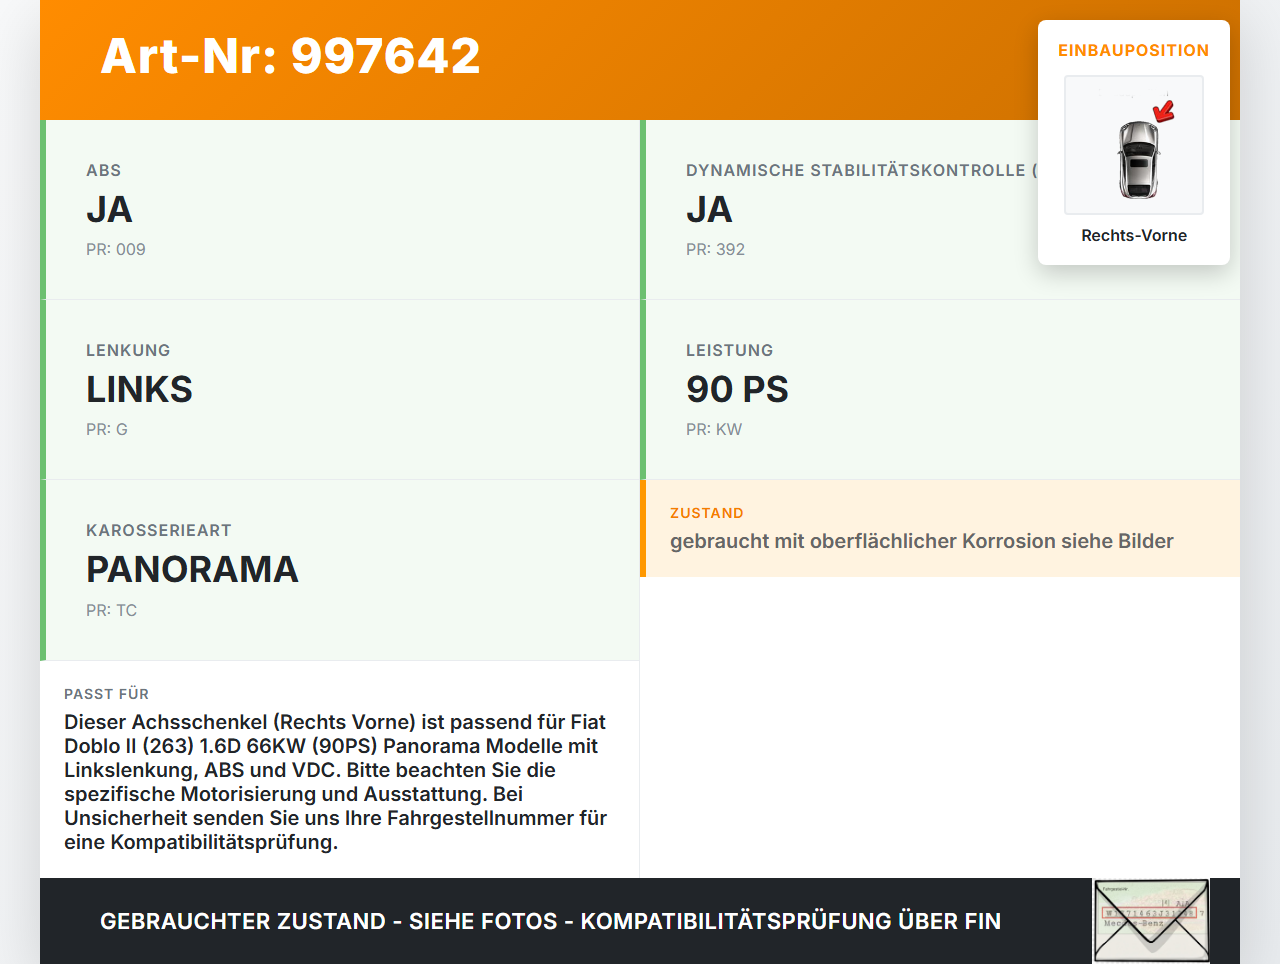This screenshot has width=1280, height=964.
Task: Click the PR: KW code
Action: (x=714, y=429)
